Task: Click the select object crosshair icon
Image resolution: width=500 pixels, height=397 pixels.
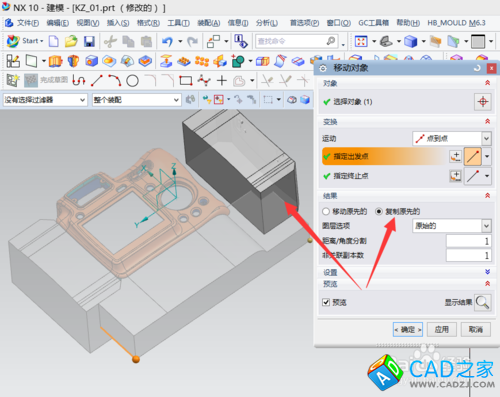Action: click(x=483, y=102)
